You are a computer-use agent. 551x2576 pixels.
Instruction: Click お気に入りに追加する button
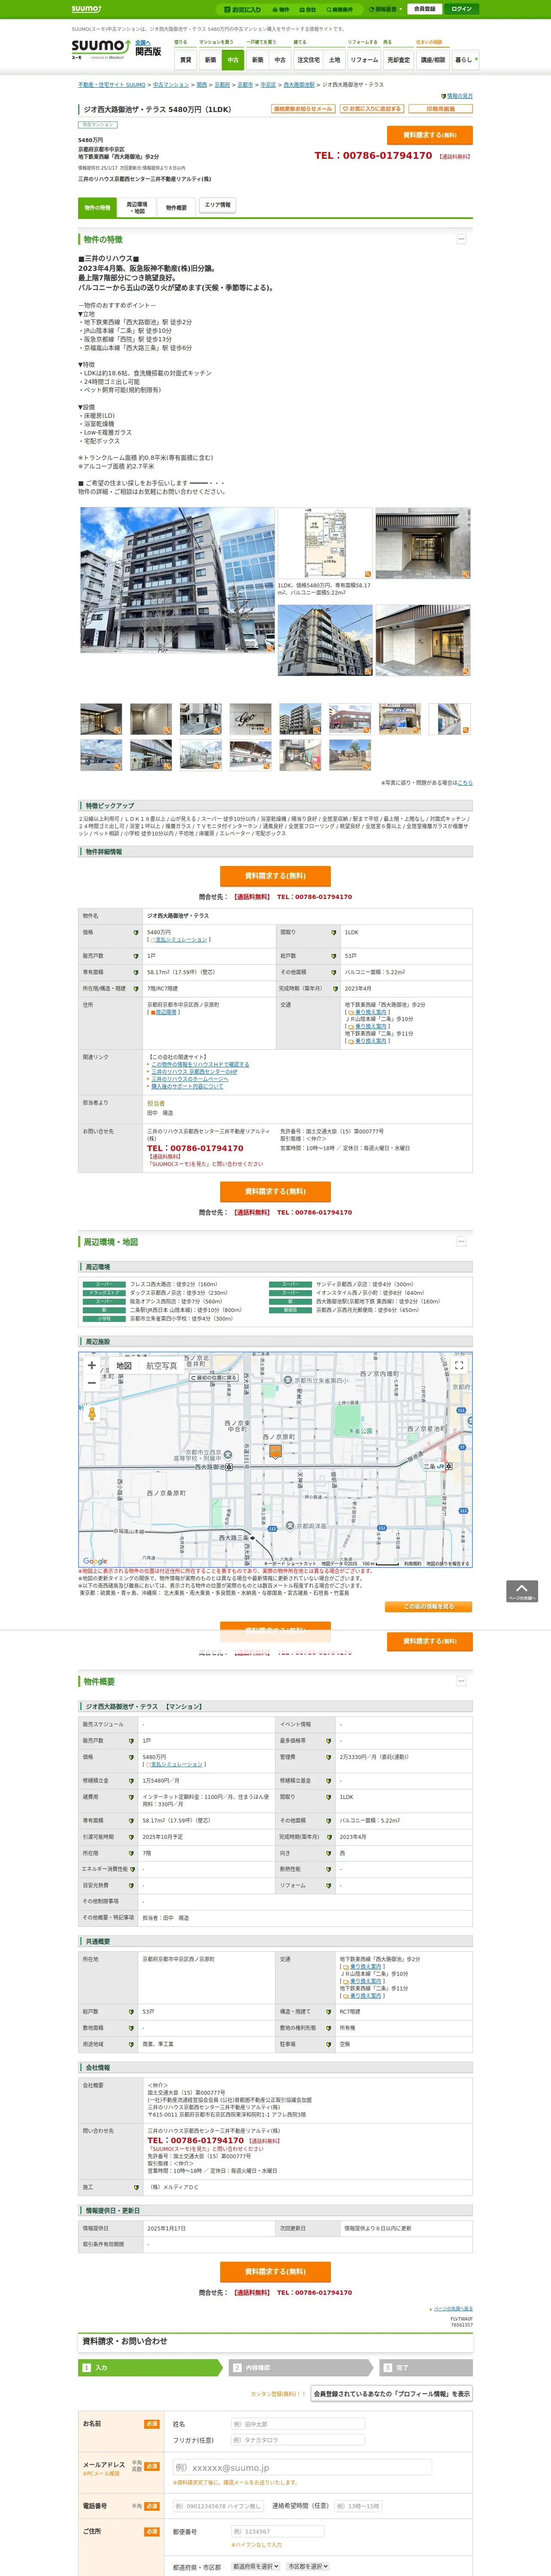(x=371, y=109)
